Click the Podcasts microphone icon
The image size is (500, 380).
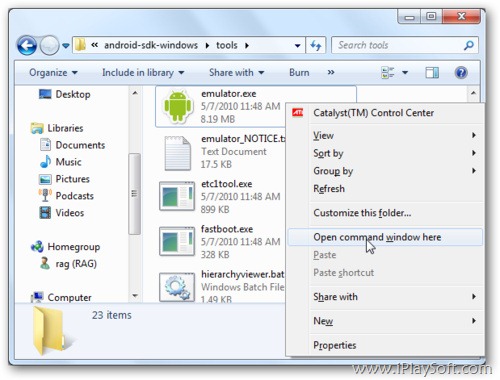coord(45,196)
